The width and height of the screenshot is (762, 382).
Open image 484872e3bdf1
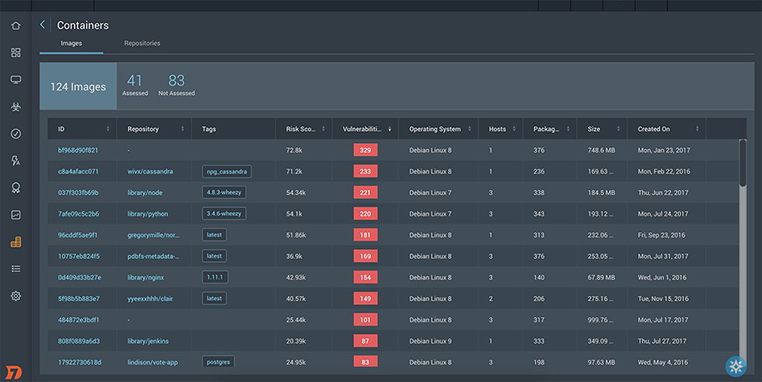pyautogui.click(x=78, y=320)
